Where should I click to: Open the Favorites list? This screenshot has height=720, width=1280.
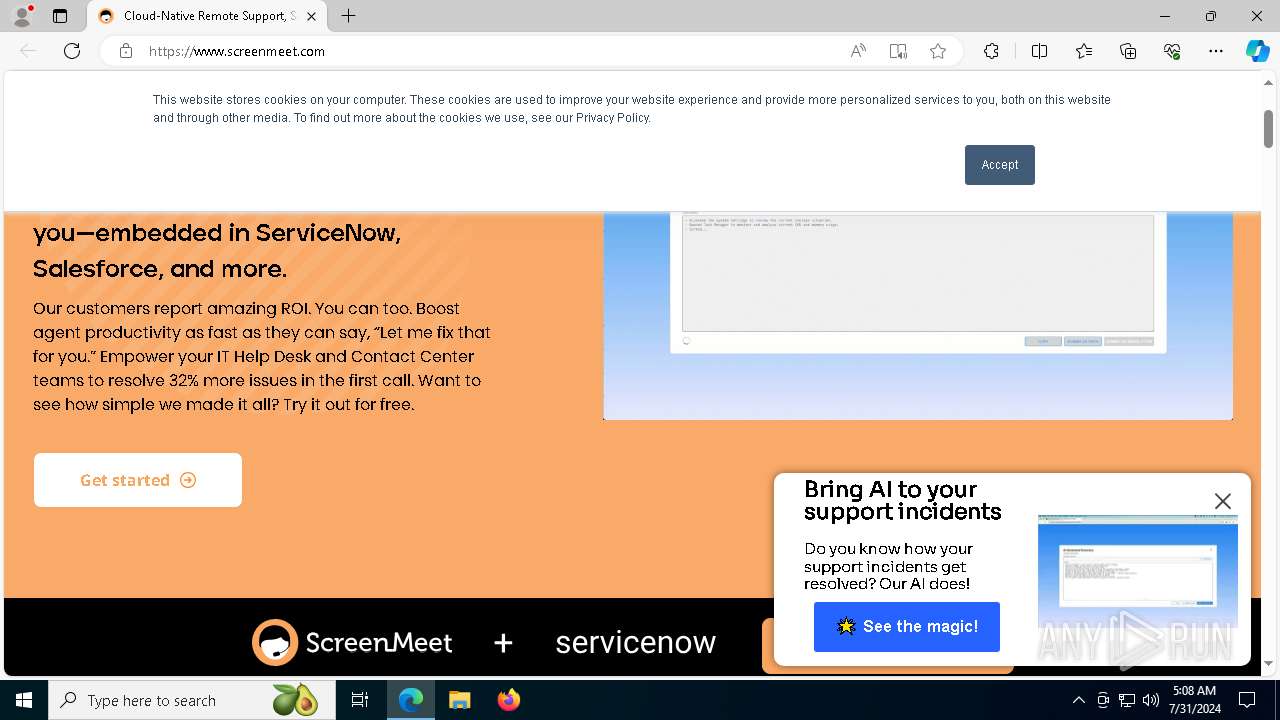pos(1084,51)
